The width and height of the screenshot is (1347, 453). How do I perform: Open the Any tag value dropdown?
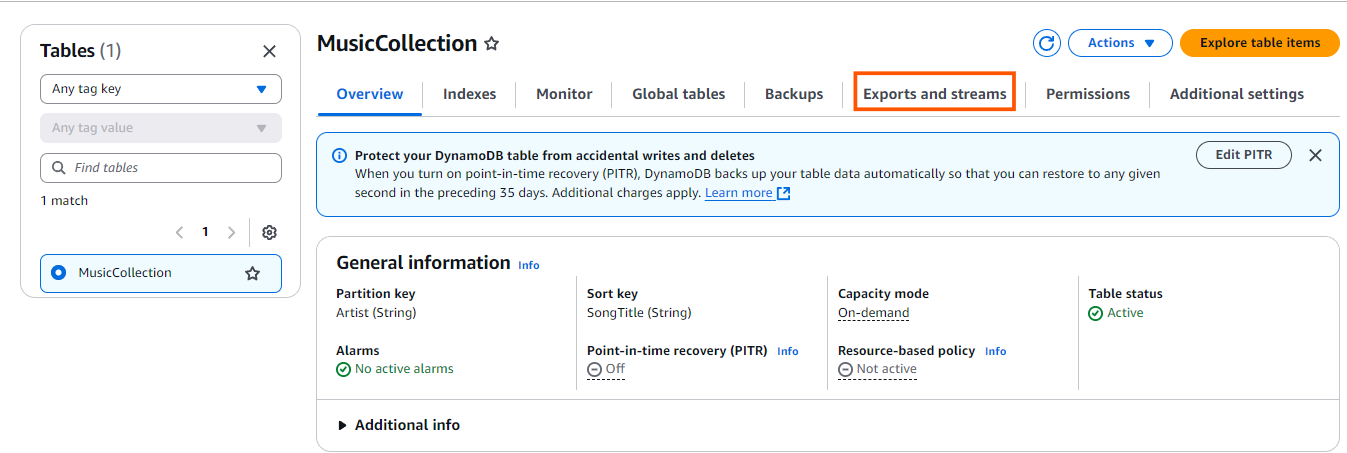click(x=161, y=128)
